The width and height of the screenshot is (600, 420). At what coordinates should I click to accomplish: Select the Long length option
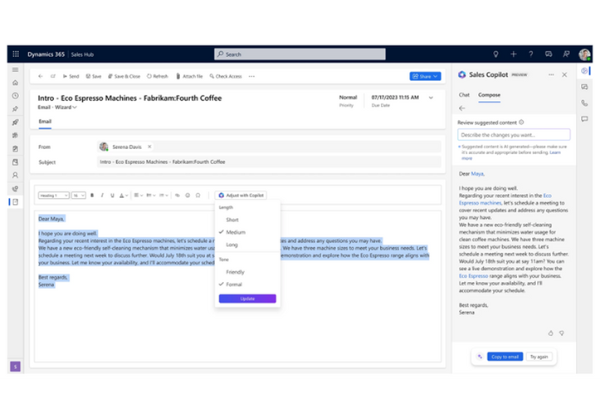[x=232, y=244]
